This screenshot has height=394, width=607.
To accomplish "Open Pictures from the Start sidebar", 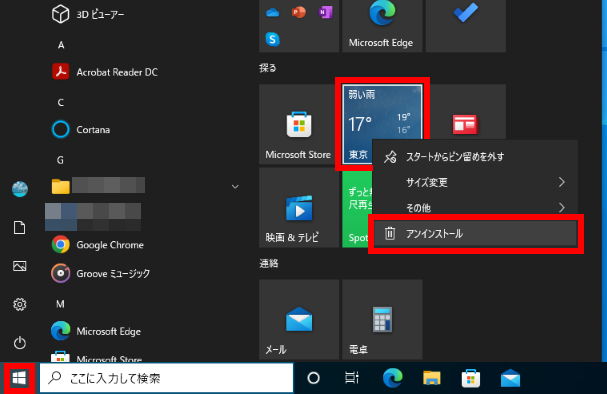I will click(20, 266).
